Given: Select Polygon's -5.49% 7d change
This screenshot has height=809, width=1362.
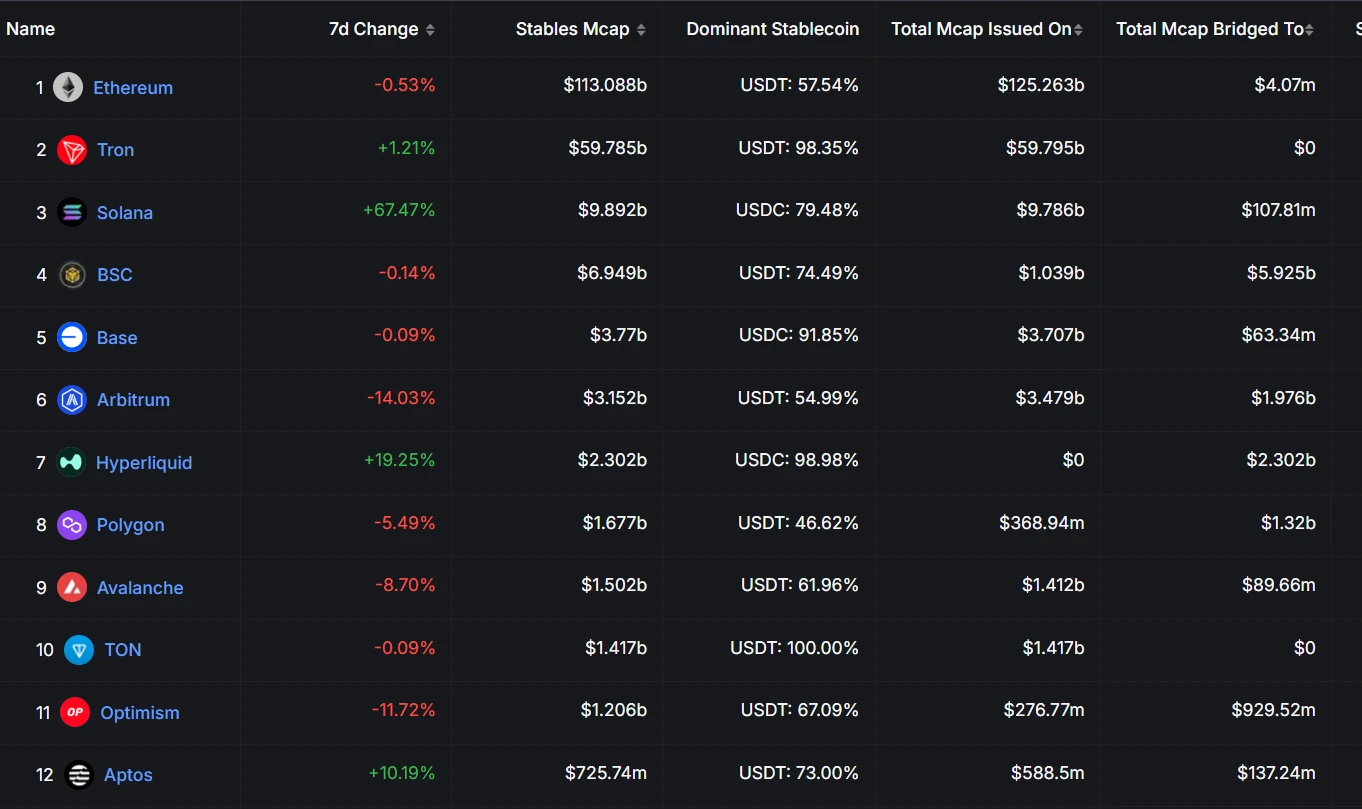Looking at the screenshot, I should 404,523.
